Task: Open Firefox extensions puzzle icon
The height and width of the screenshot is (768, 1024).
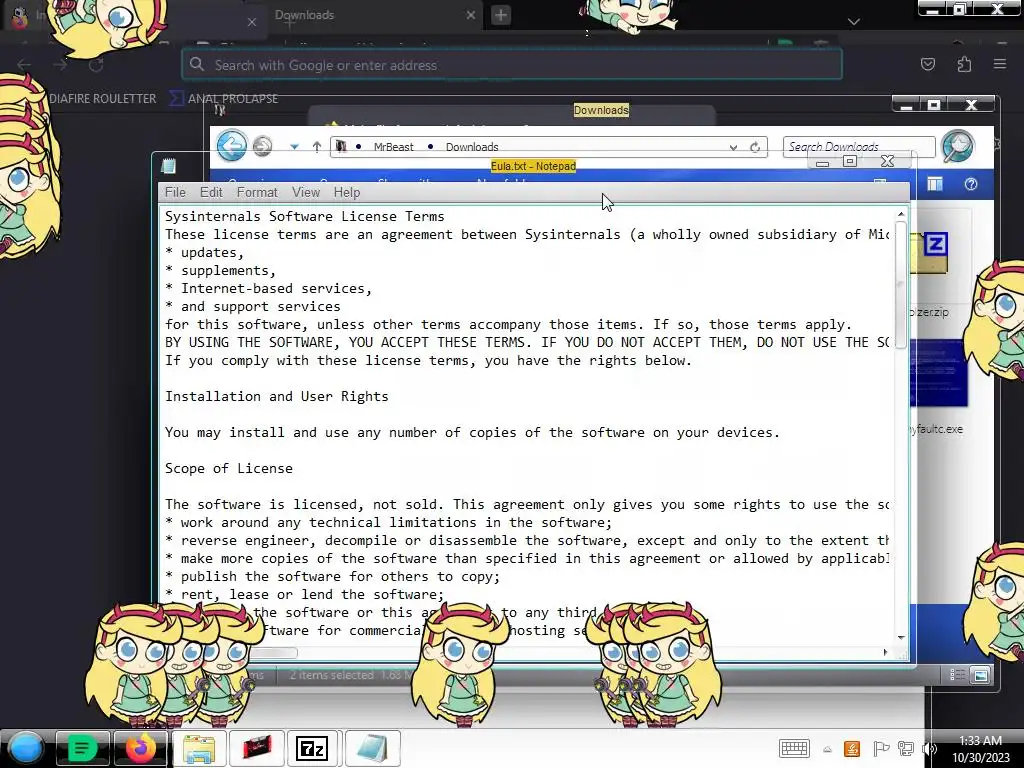Action: (964, 64)
